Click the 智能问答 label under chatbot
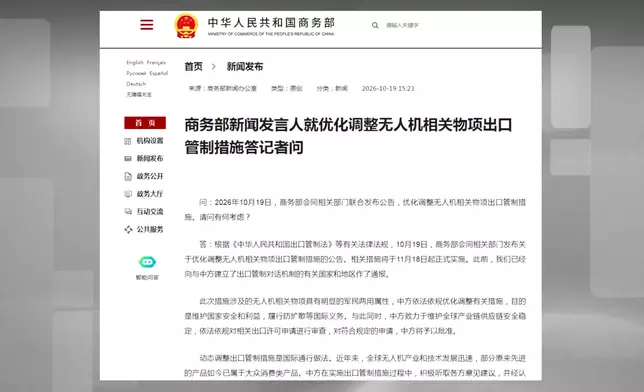The height and width of the screenshot is (392, 644). point(147,277)
